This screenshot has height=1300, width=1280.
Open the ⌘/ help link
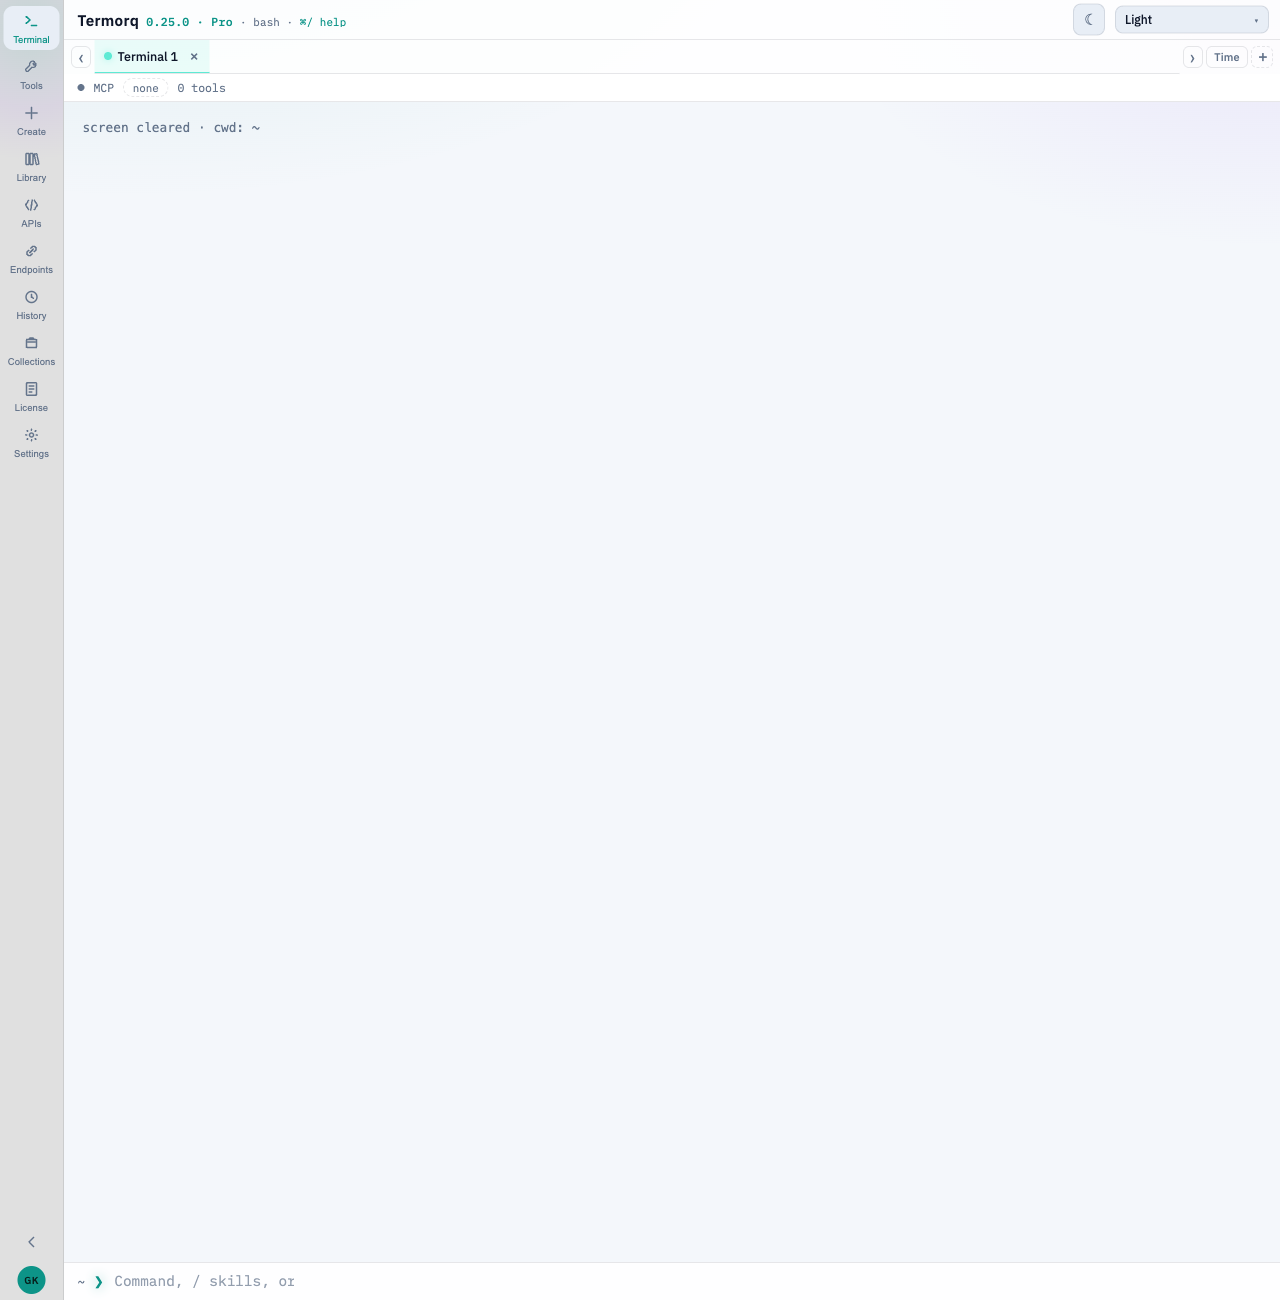(323, 22)
